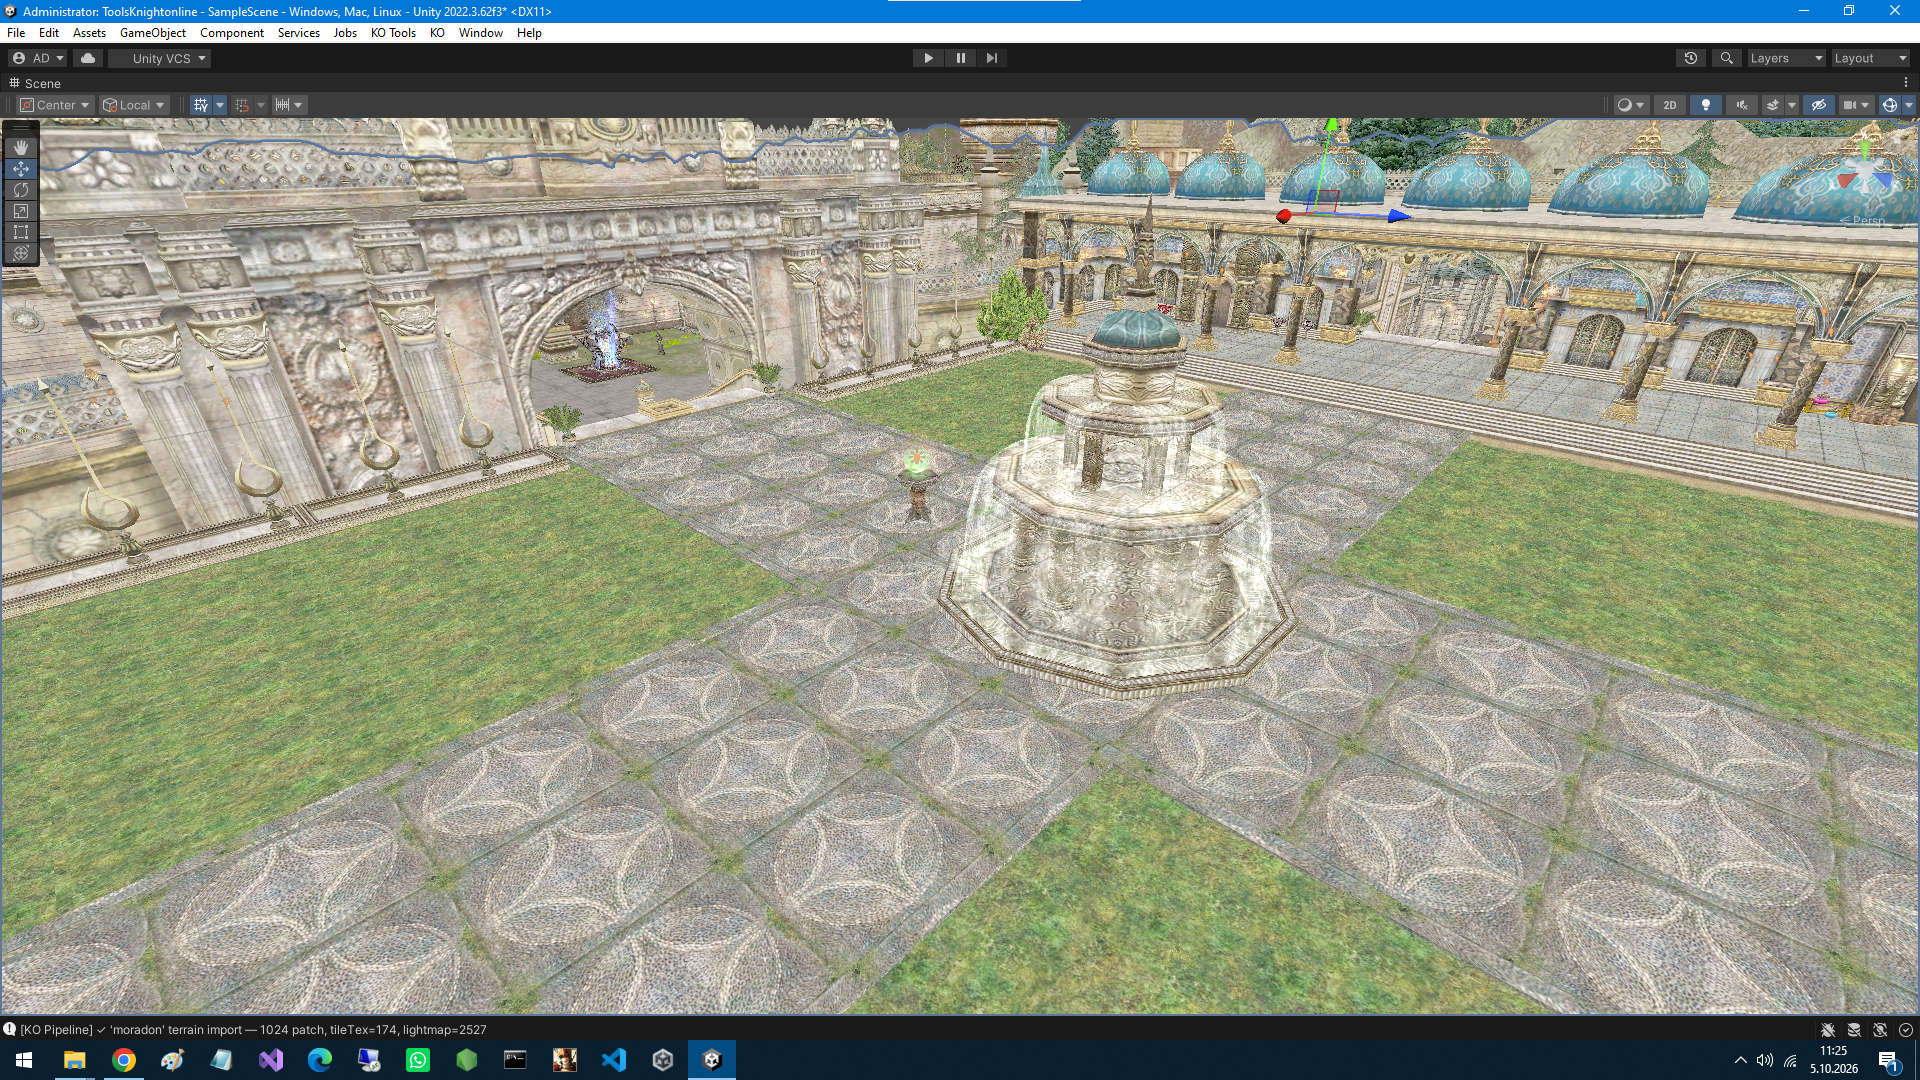
Task: Click the KO Pipeline status bar message
Action: [x=253, y=1029]
